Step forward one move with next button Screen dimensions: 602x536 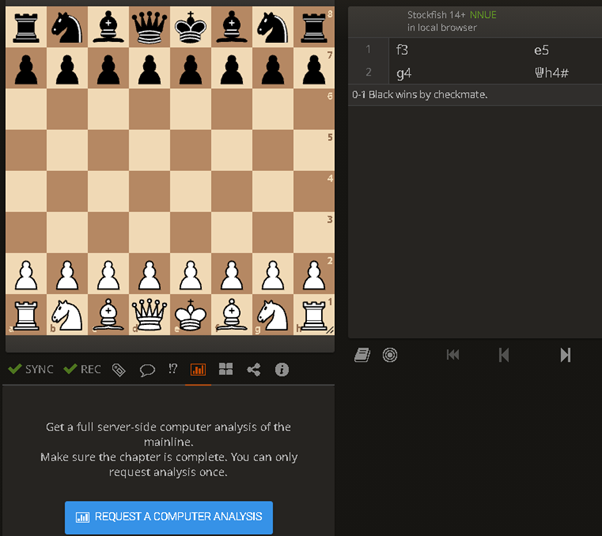(565, 355)
